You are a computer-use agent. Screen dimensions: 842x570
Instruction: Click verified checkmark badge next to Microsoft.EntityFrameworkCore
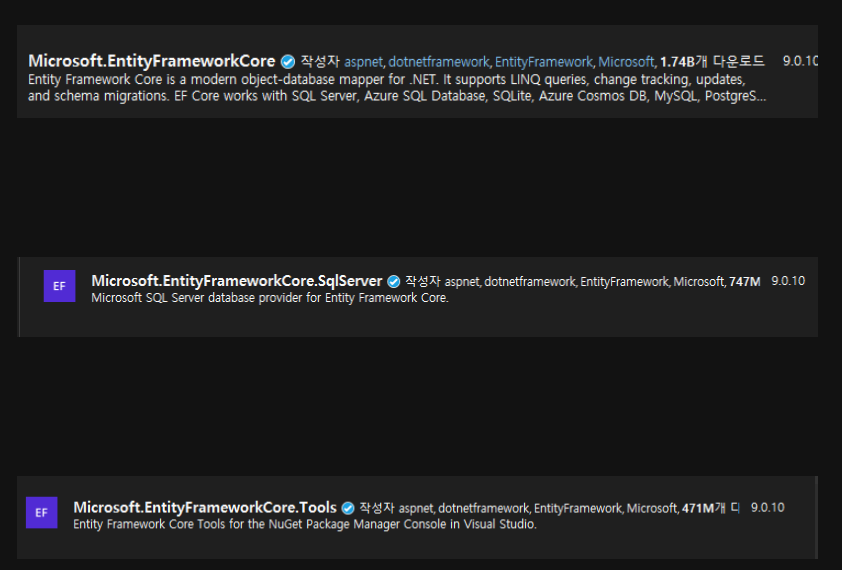coord(288,62)
